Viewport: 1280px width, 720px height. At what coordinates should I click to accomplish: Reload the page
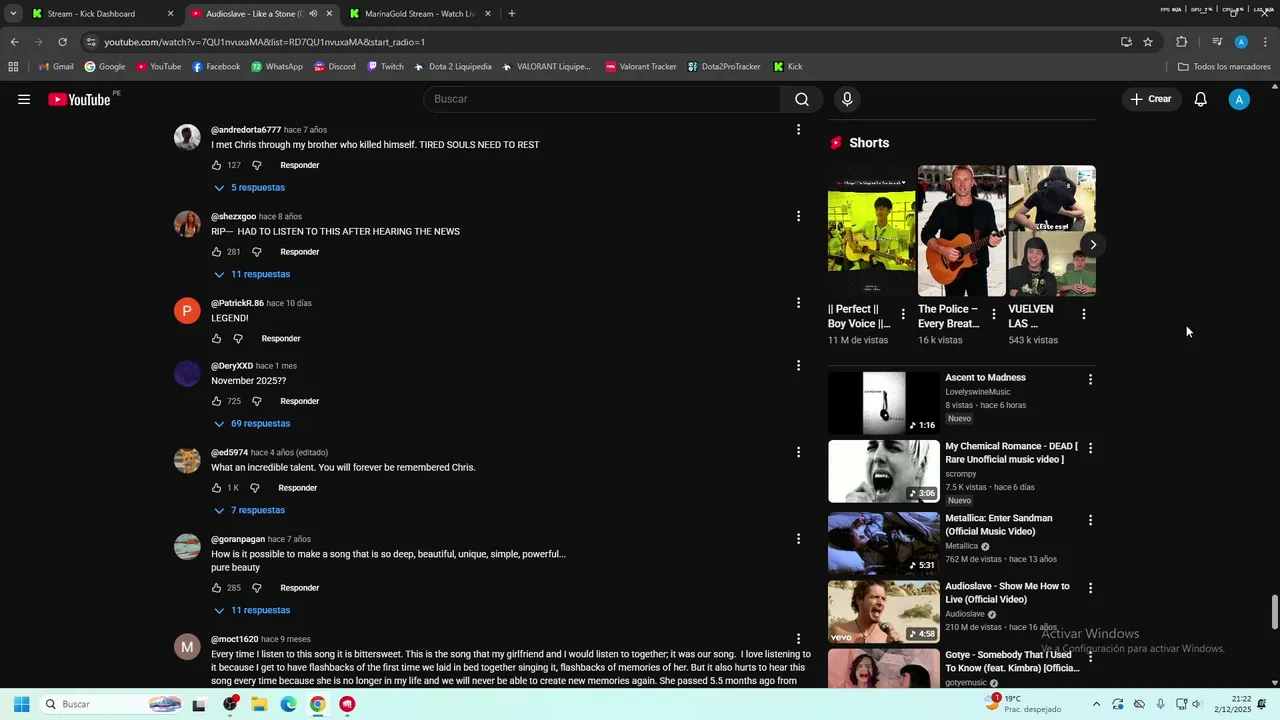pos(62,42)
